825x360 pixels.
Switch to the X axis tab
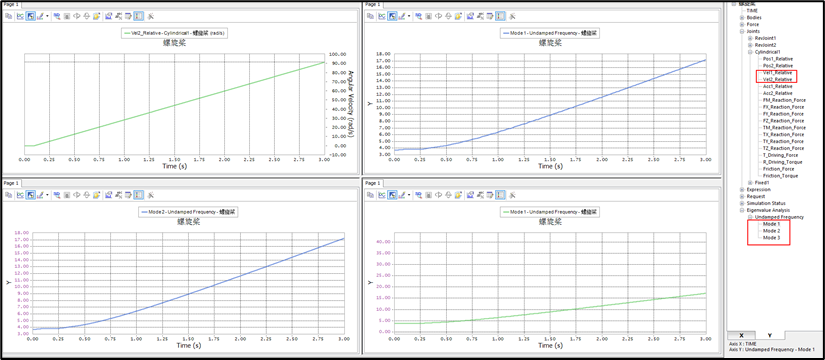(x=741, y=335)
